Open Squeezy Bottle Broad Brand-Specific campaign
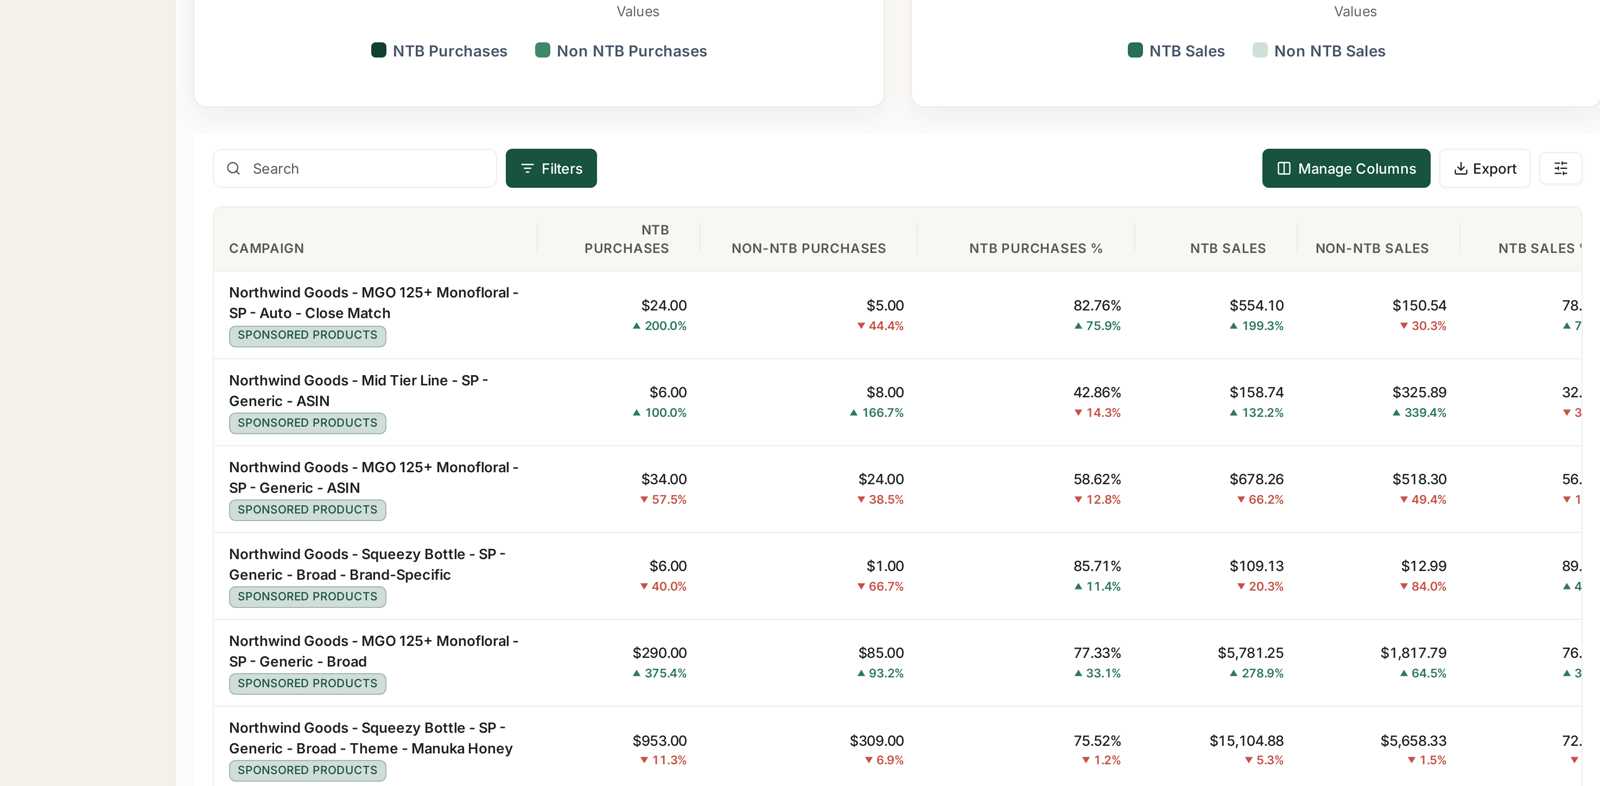This screenshot has width=1600, height=786. coord(367,564)
